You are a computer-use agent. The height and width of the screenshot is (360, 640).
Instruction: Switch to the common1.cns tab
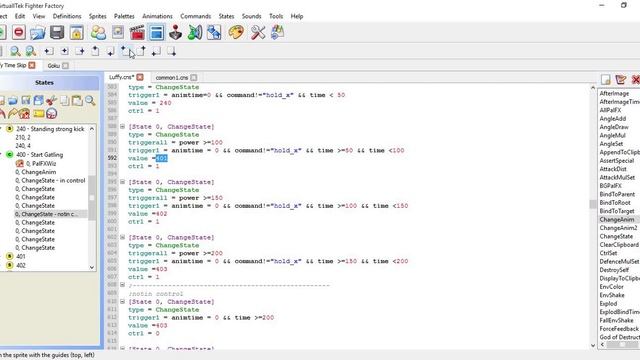172,78
